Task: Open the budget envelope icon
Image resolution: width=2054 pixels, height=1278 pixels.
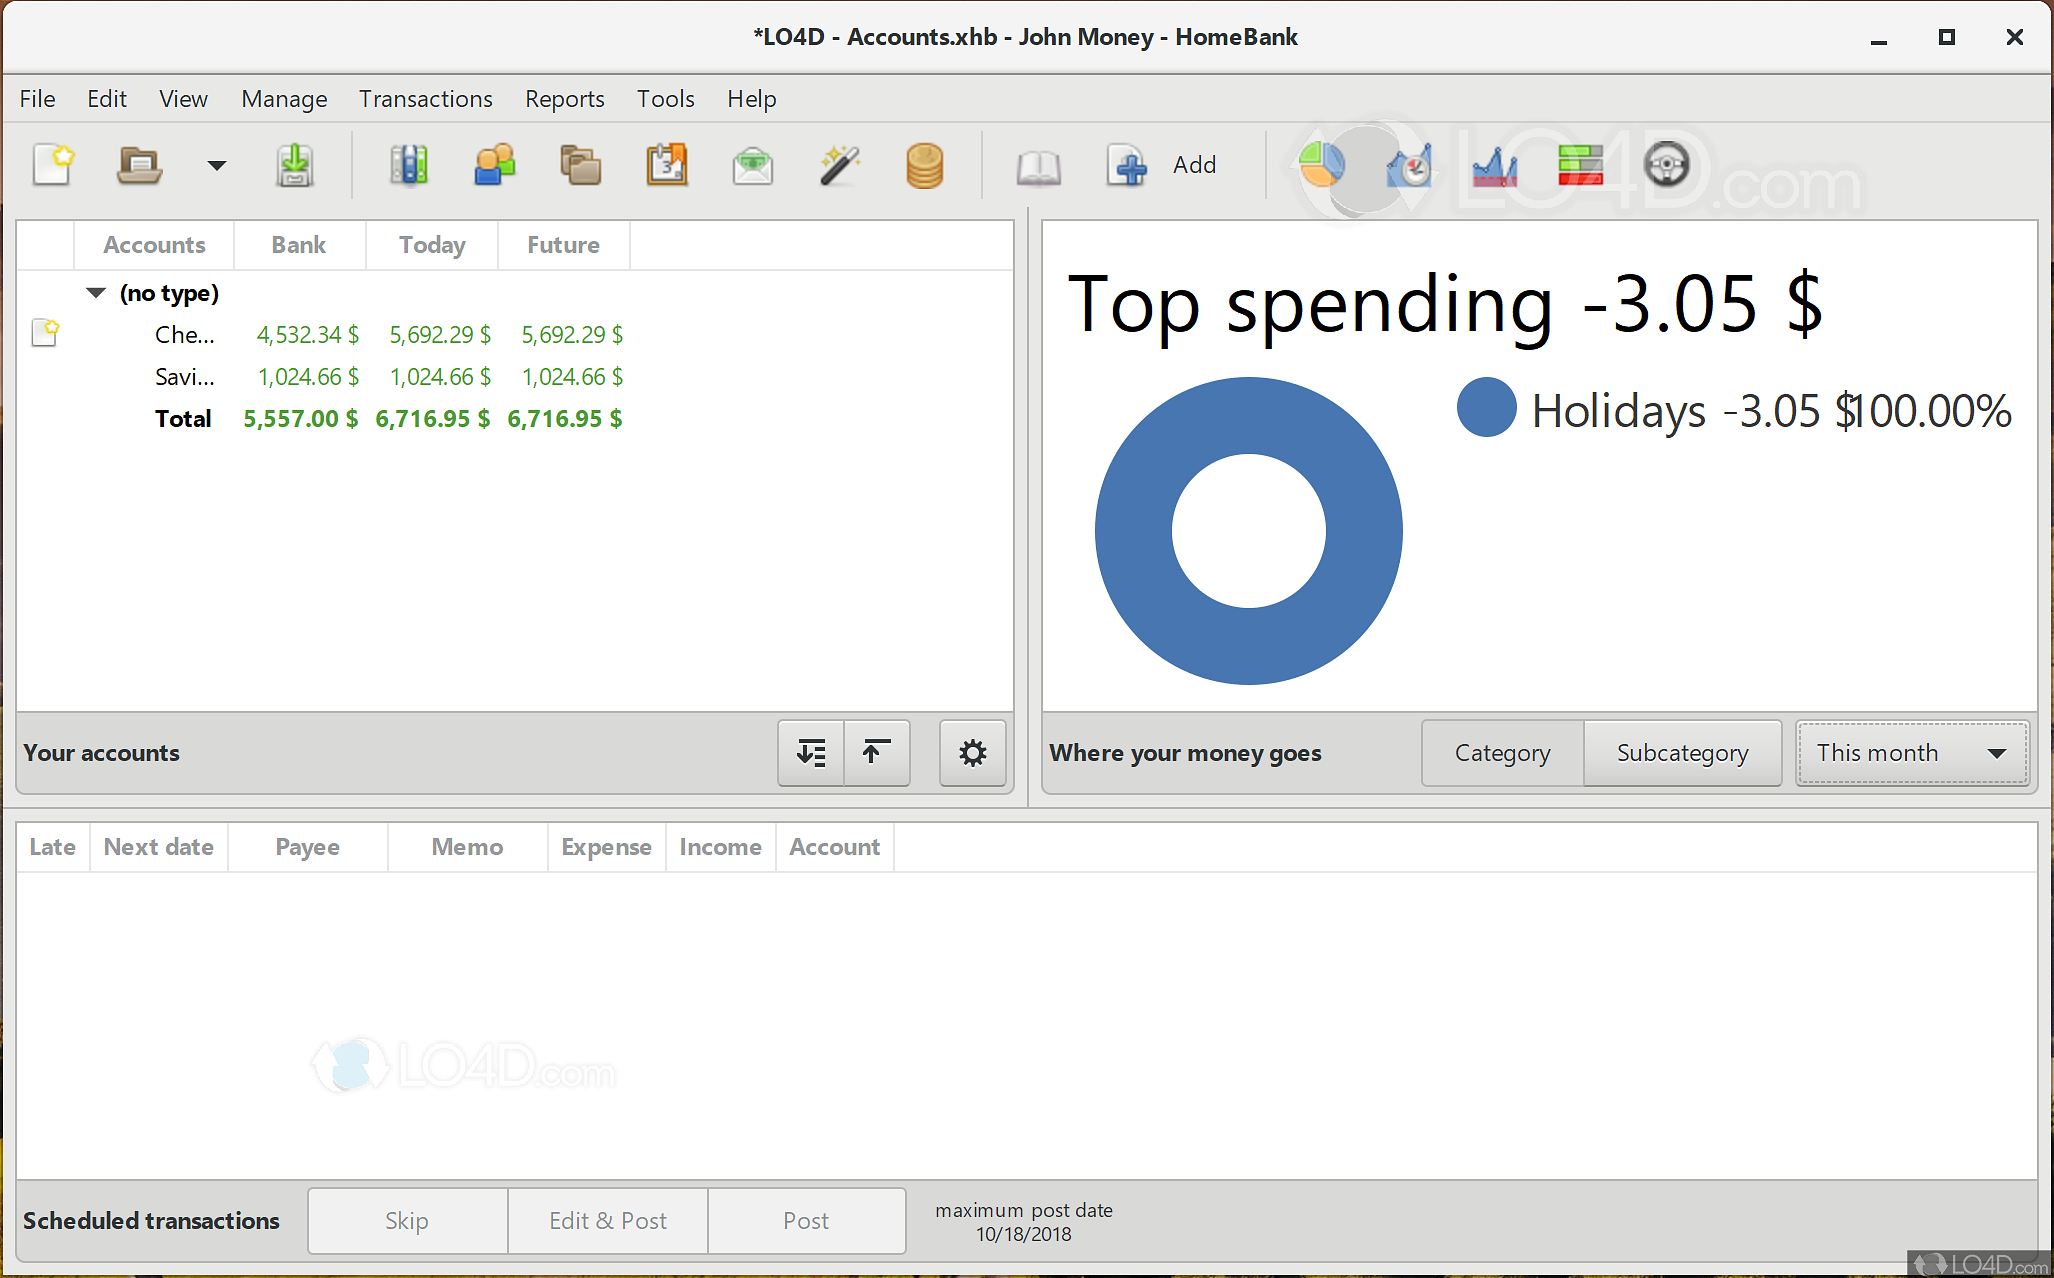Action: (752, 165)
